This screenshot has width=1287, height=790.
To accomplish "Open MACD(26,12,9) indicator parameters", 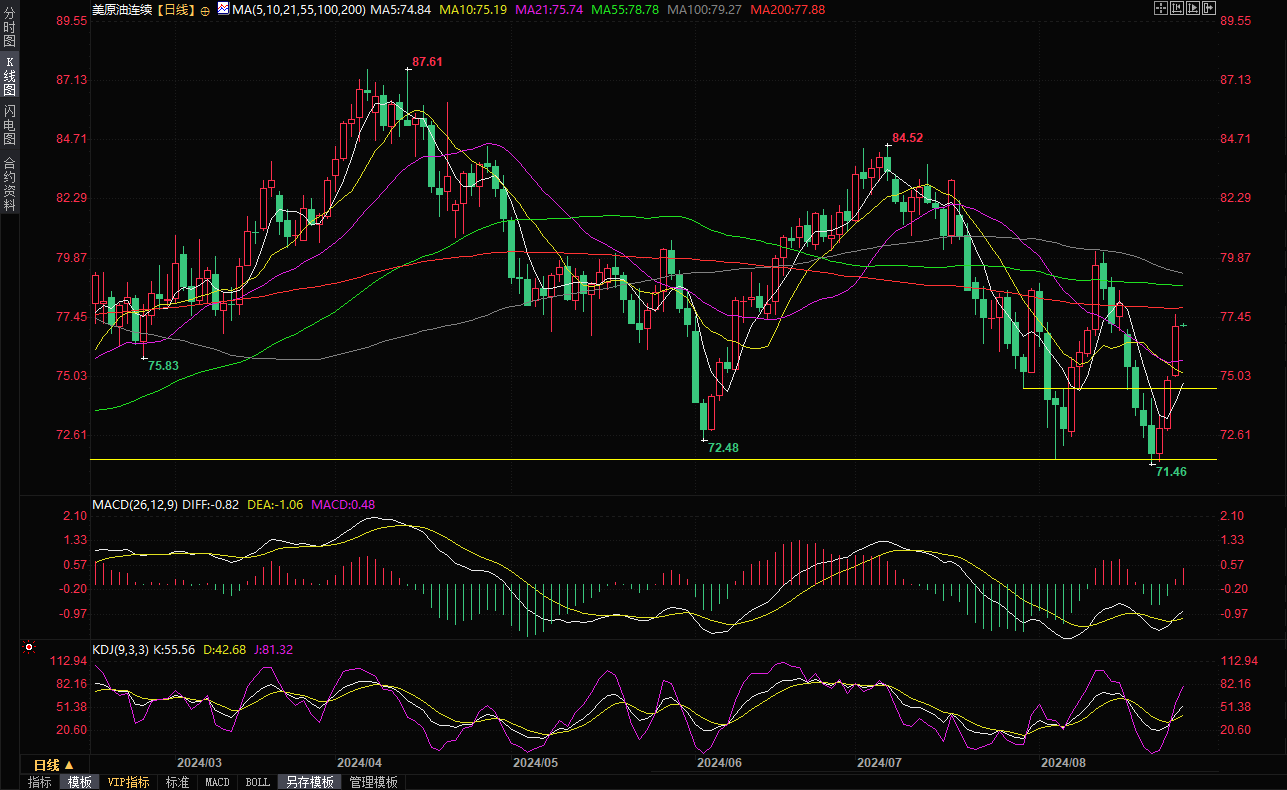I will tap(135, 505).
